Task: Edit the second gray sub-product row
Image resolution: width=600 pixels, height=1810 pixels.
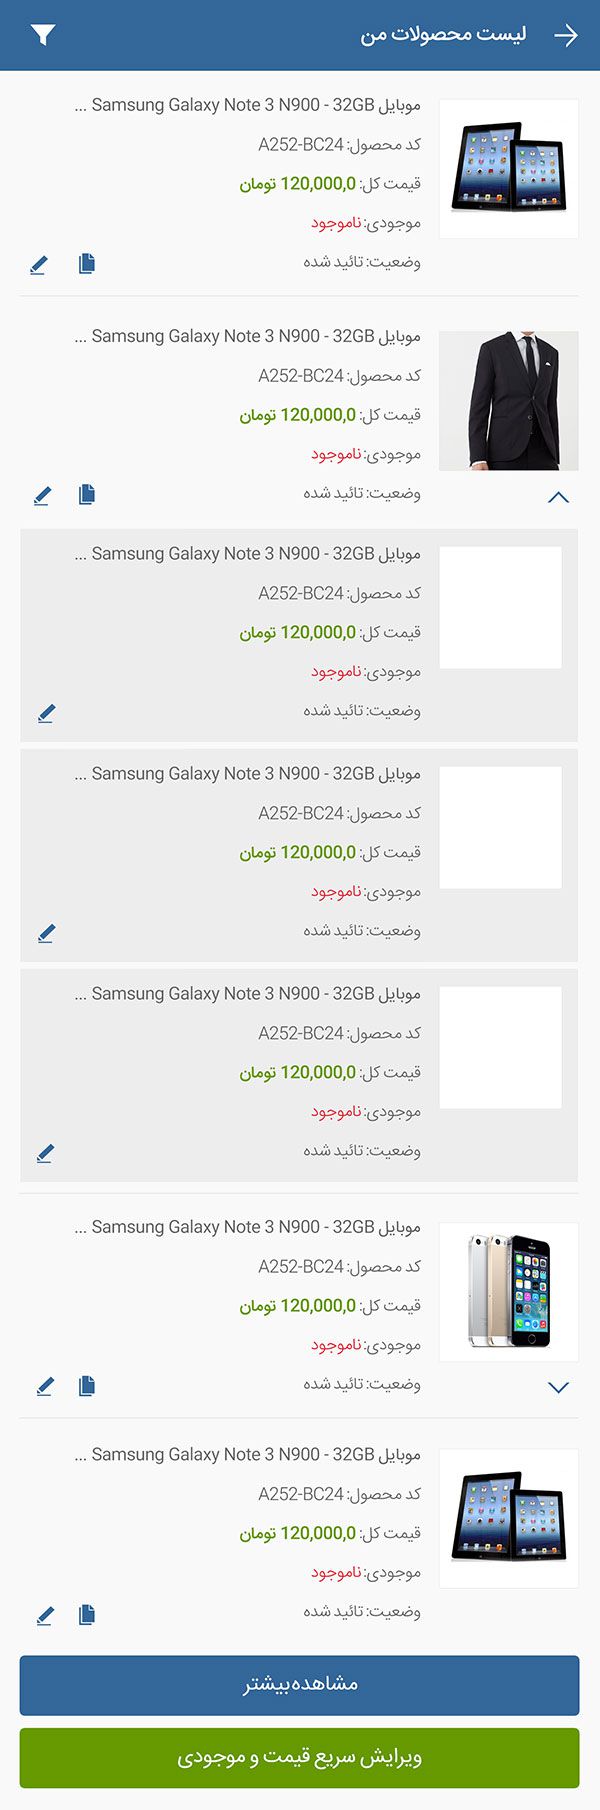Action: point(46,933)
